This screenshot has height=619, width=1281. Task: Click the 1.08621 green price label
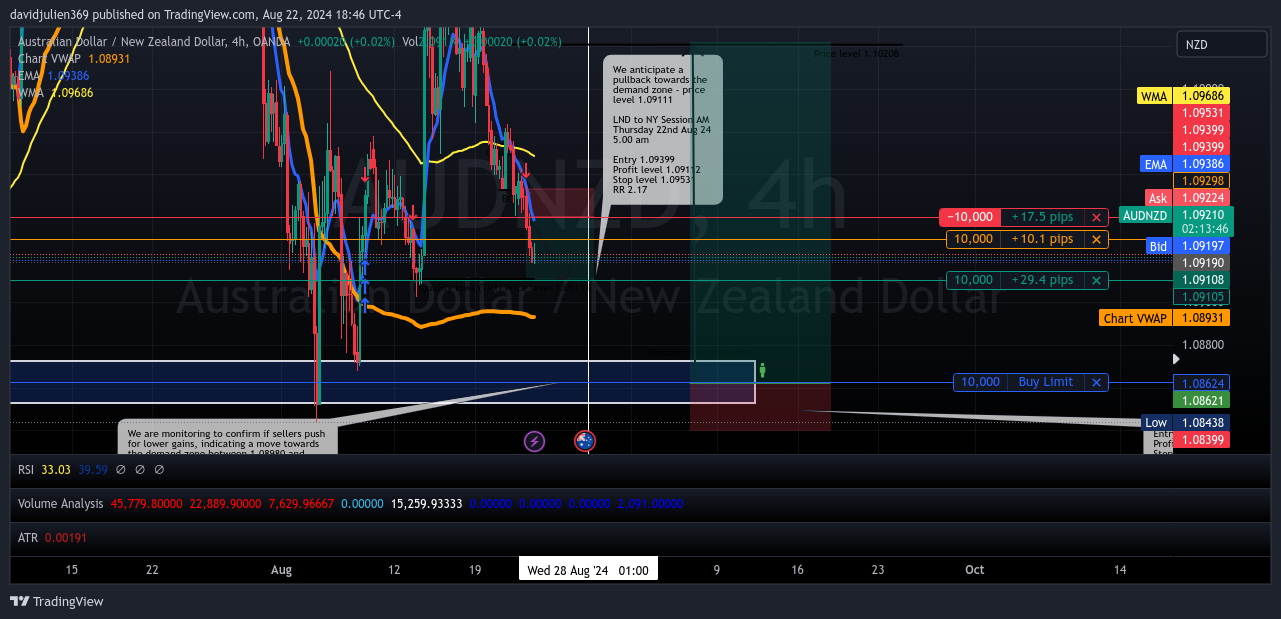(1201, 400)
